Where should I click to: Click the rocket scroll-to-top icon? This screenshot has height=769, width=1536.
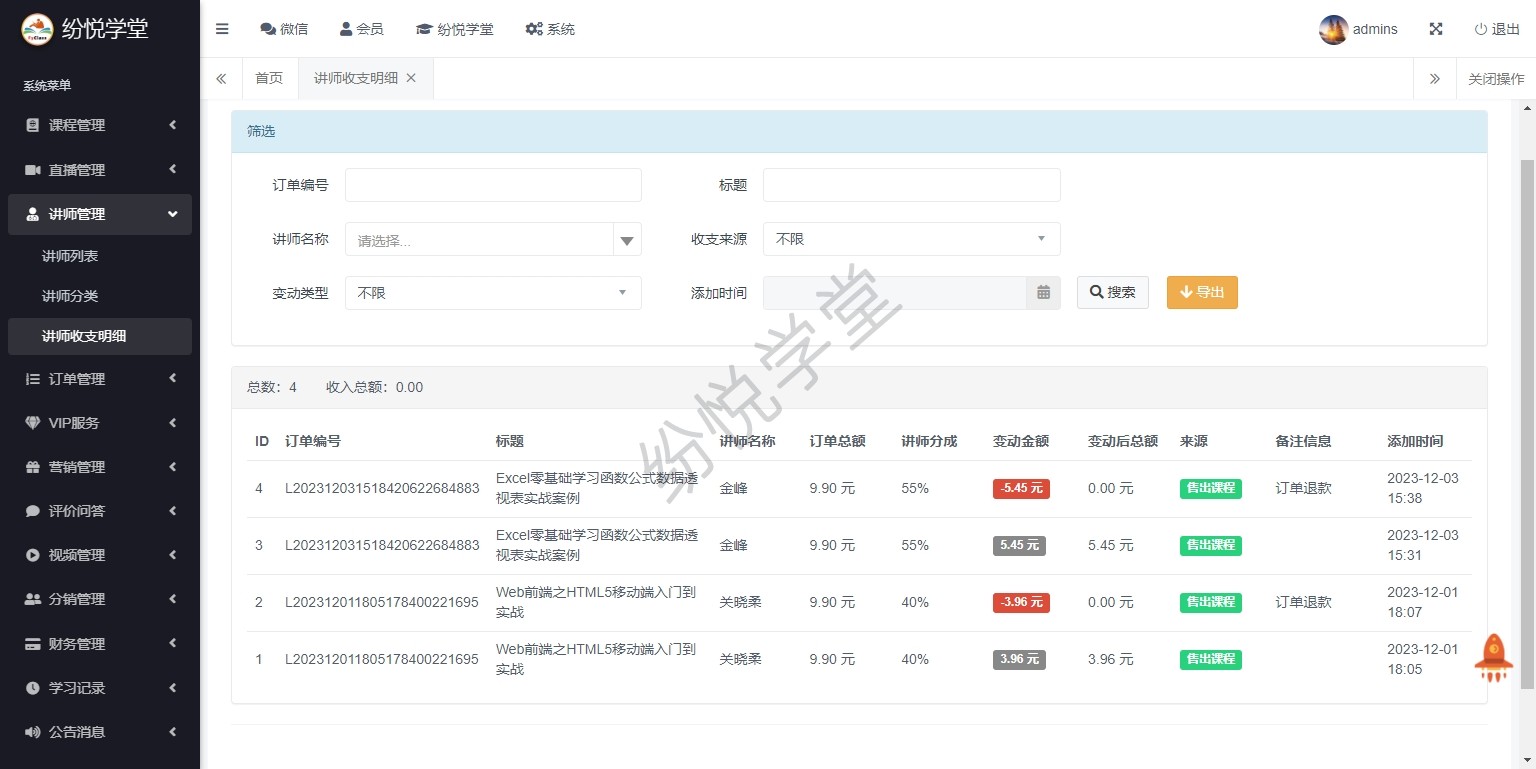[x=1493, y=657]
